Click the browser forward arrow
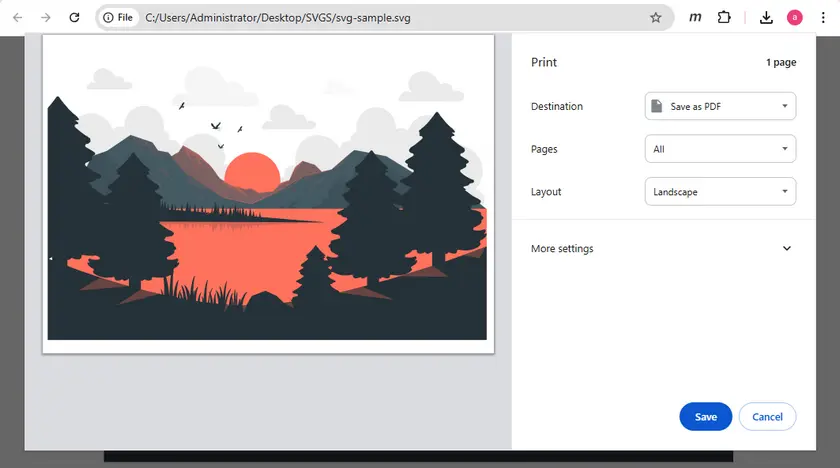 point(46,18)
